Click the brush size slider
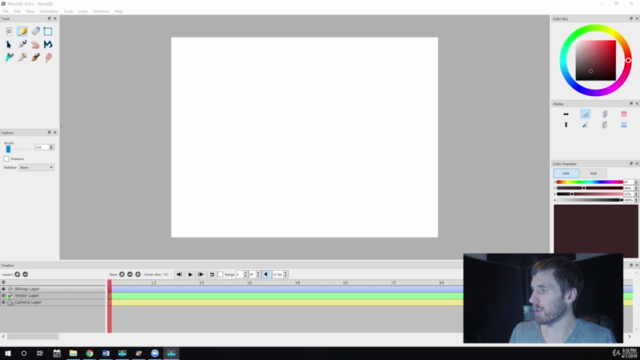The width and height of the screenshot is (640, 360). (x=18, y=149)
